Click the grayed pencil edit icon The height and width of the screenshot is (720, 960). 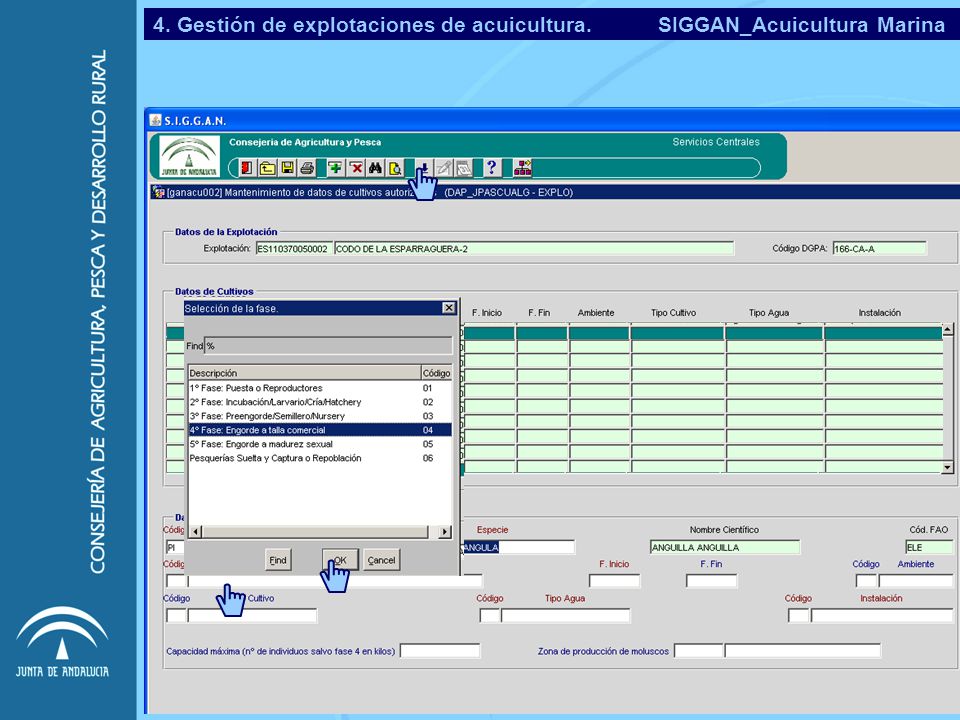click(444, 168)
